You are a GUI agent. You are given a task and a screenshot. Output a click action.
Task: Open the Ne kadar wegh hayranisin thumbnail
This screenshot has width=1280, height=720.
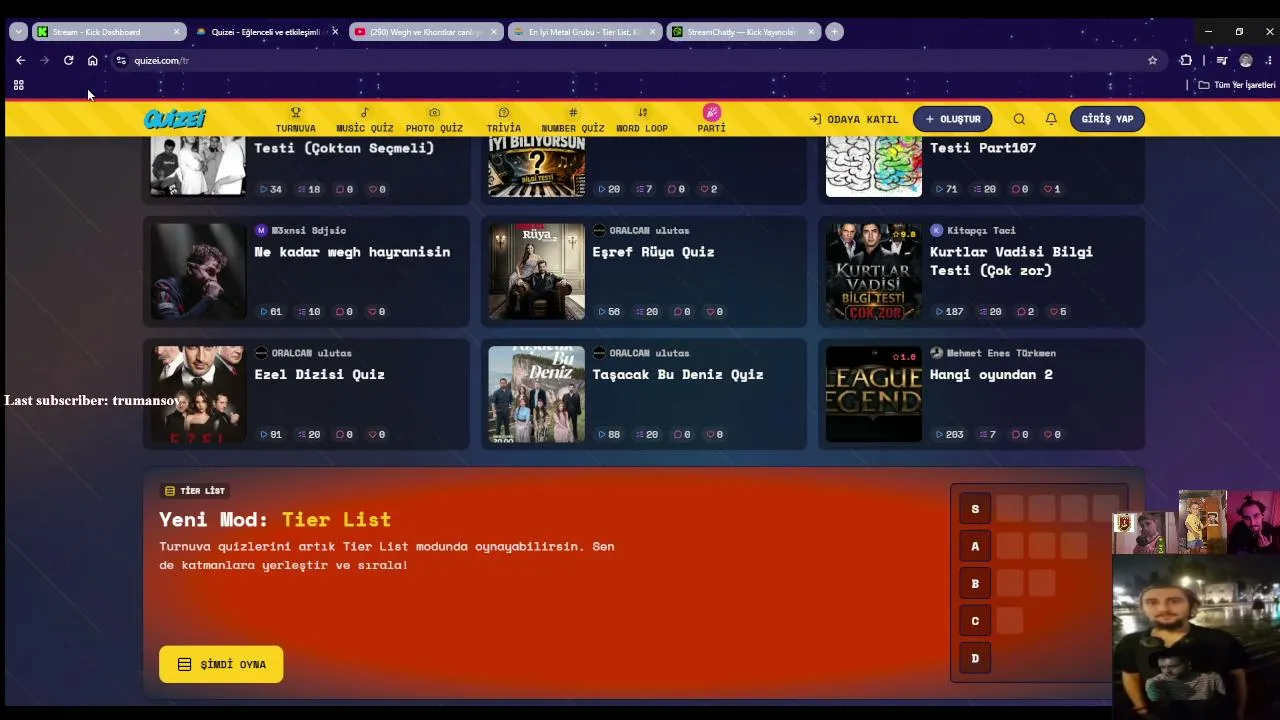tap(198, 271)
